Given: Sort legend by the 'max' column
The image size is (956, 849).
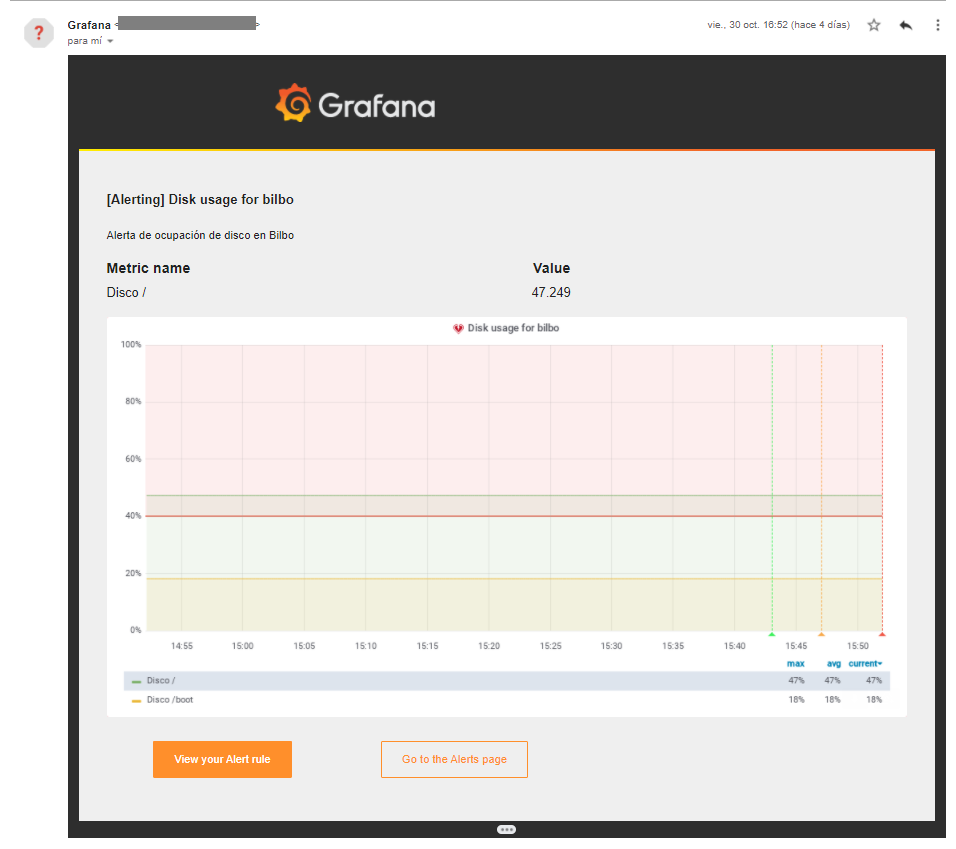Looking at the screenshot, I should pyautogui.click(x=796, y=664).
